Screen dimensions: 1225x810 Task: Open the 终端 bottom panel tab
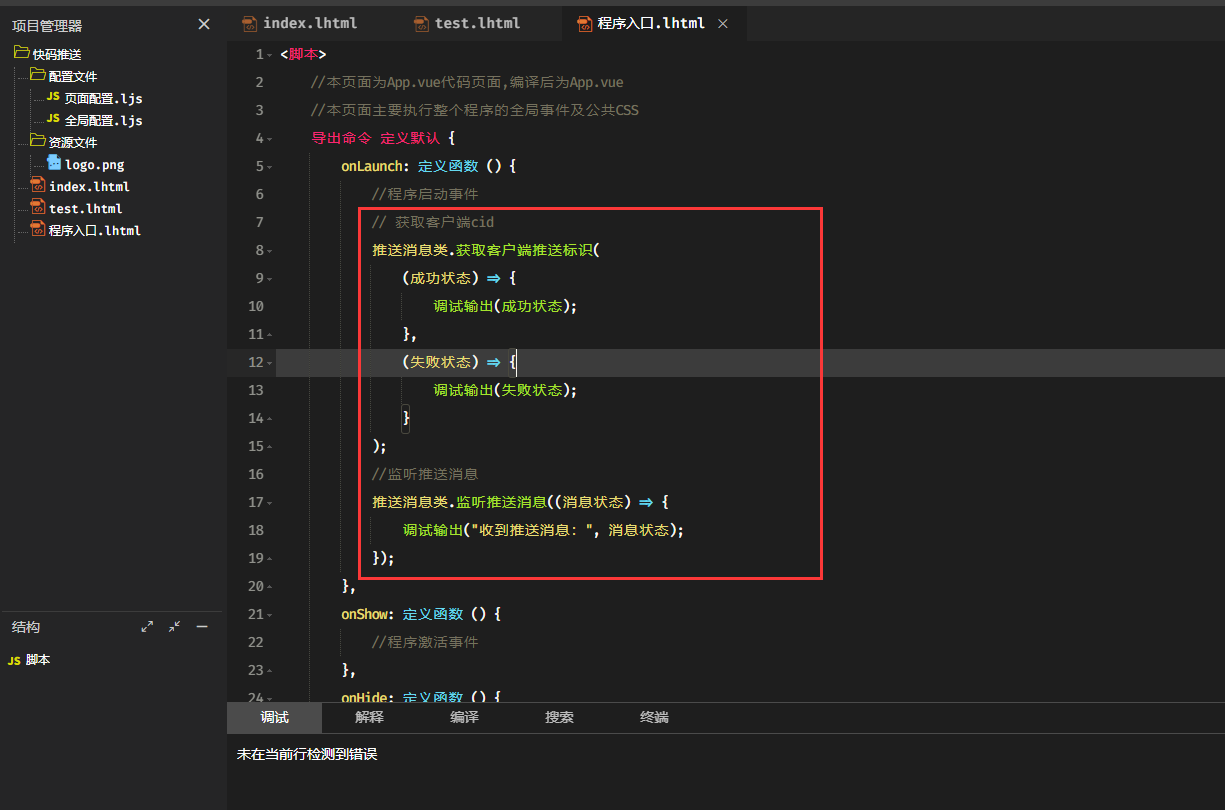pos(654,718)
